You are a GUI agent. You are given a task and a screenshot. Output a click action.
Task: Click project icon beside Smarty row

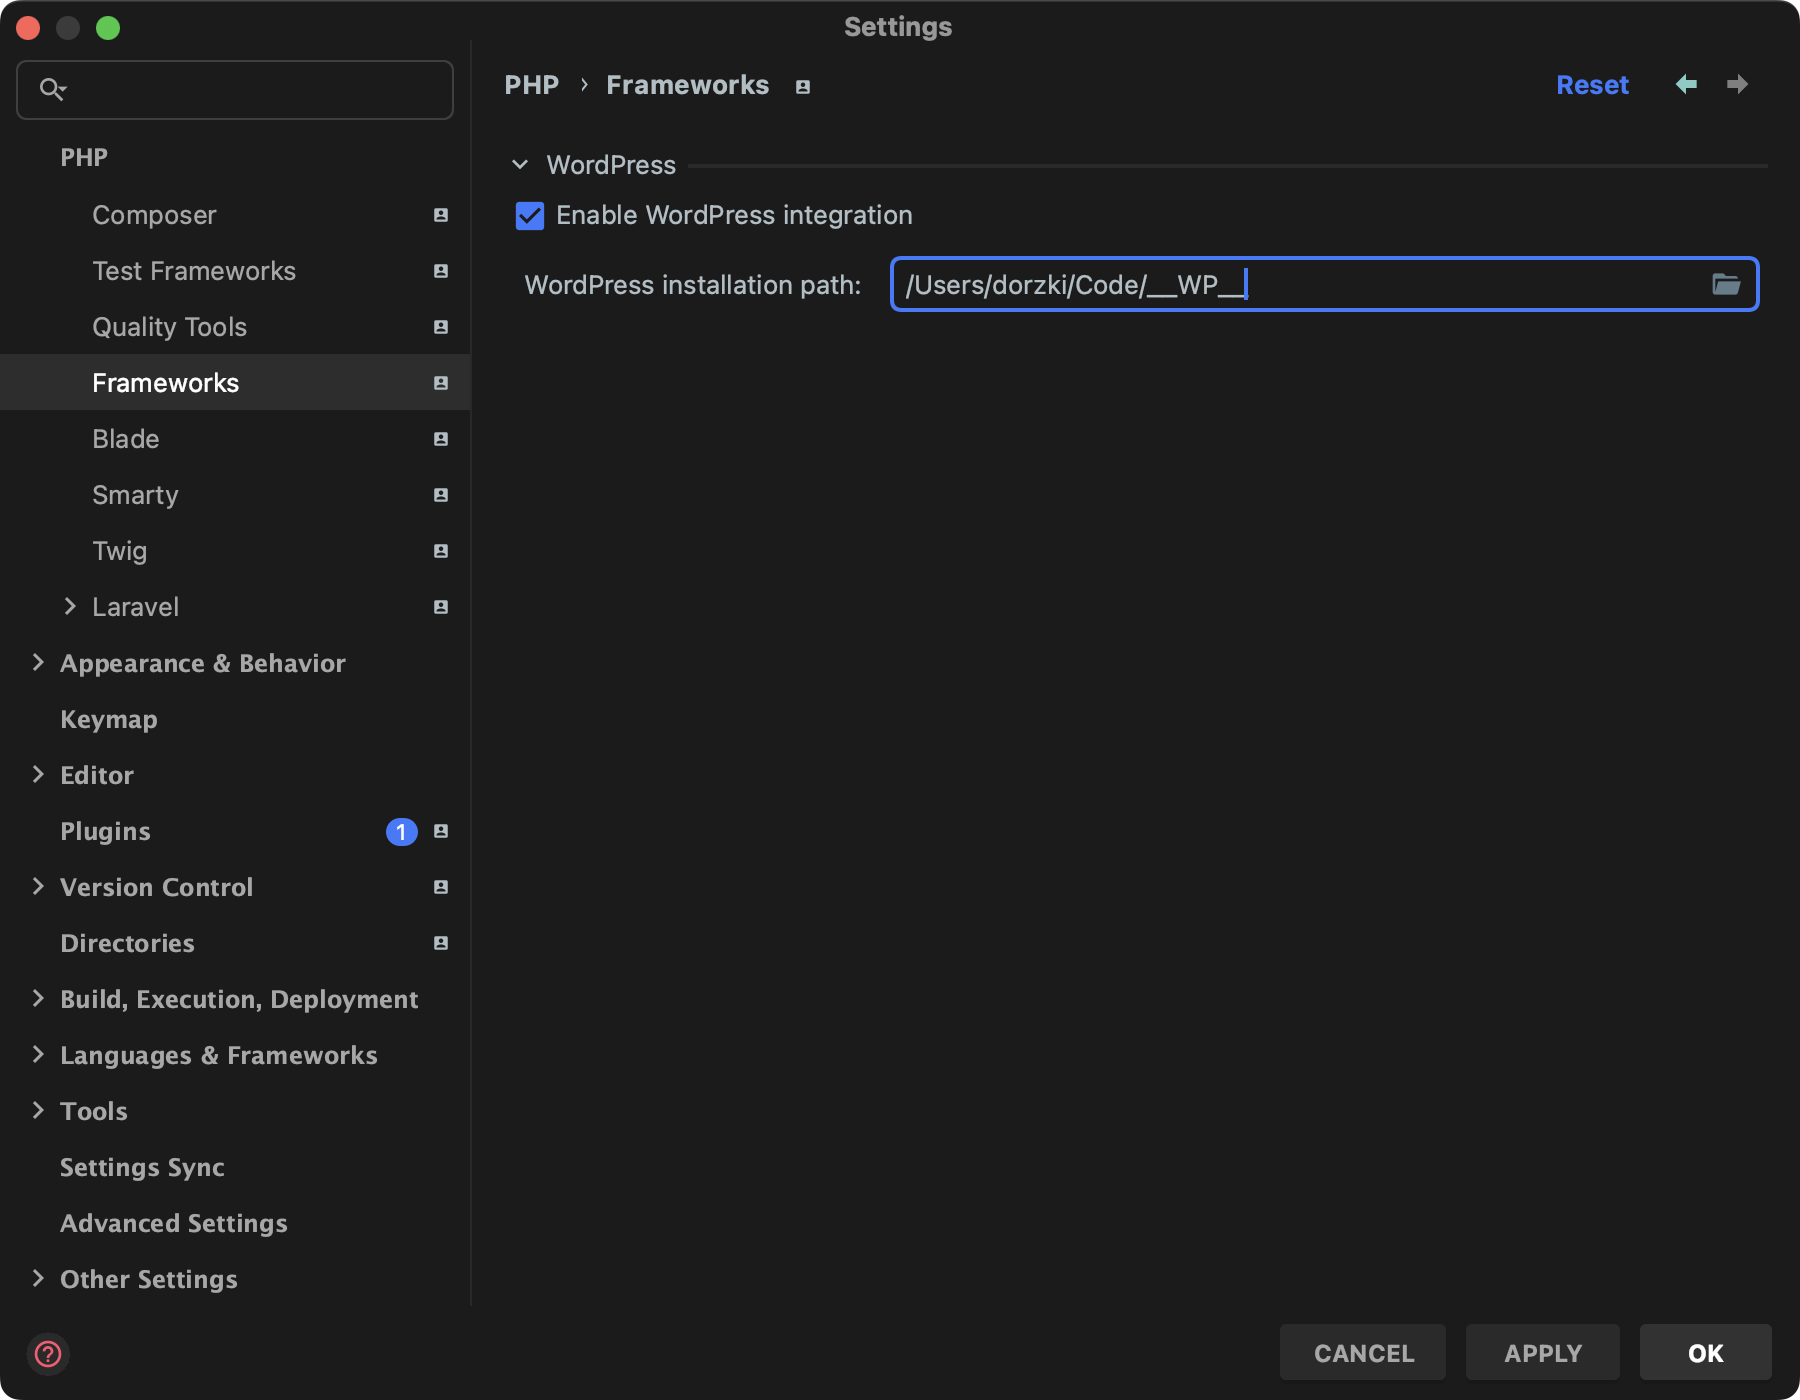point(441,495)
